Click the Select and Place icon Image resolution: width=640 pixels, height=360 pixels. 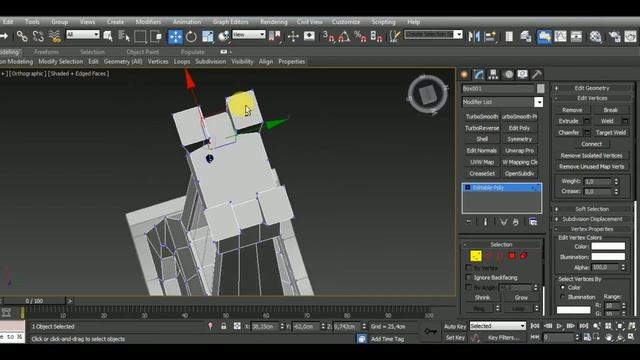pyautogui.click(x=224, y=37)
